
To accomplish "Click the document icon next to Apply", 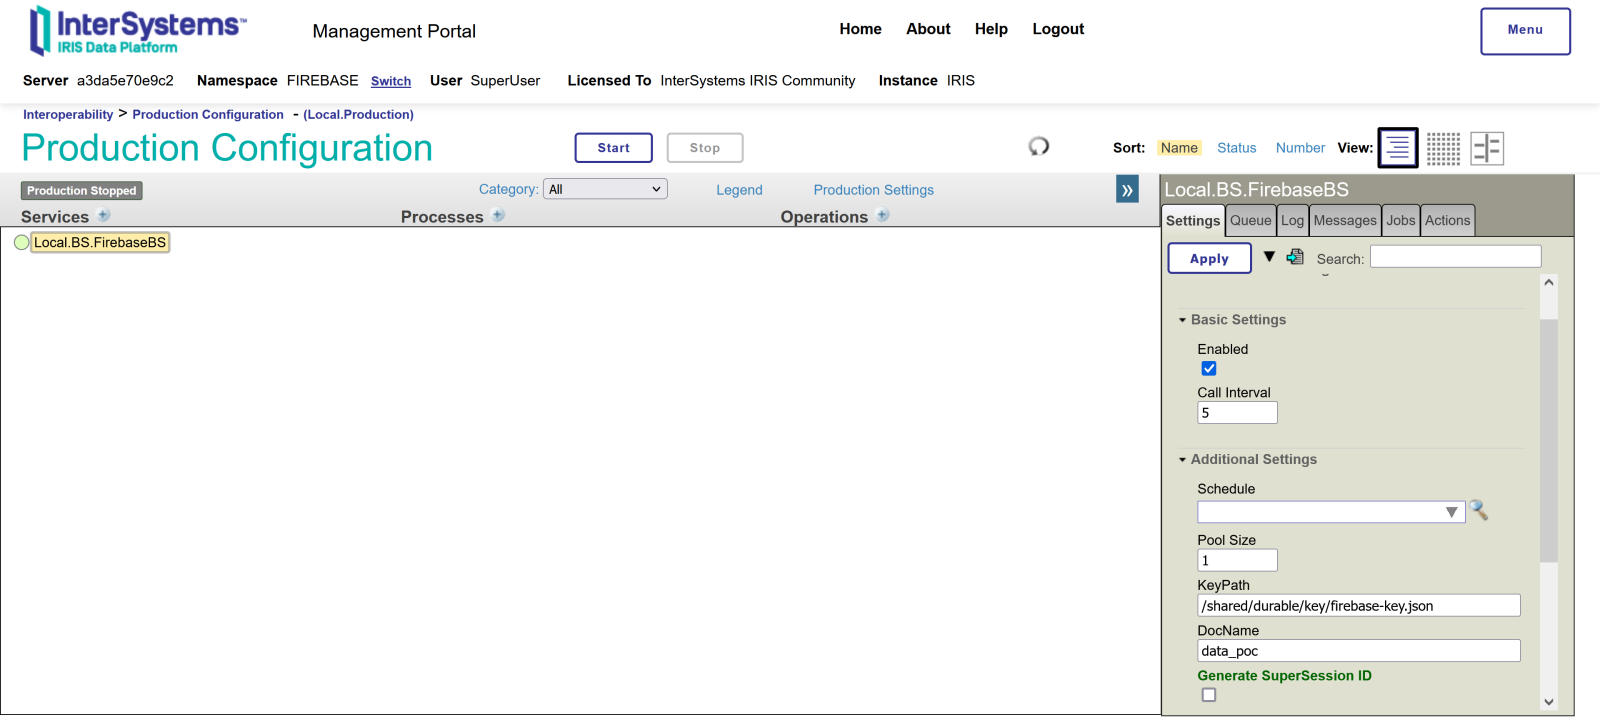I will 1295,257.
